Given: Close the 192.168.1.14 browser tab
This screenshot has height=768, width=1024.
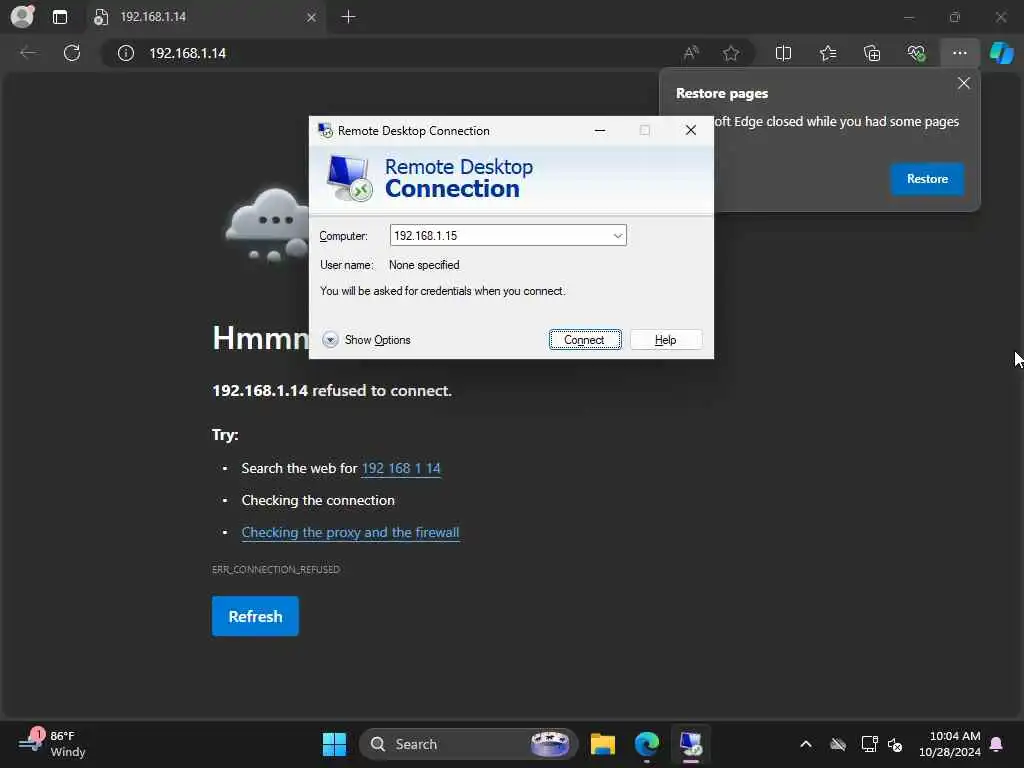Looking at the screenshot, I should tap(312, 17).
